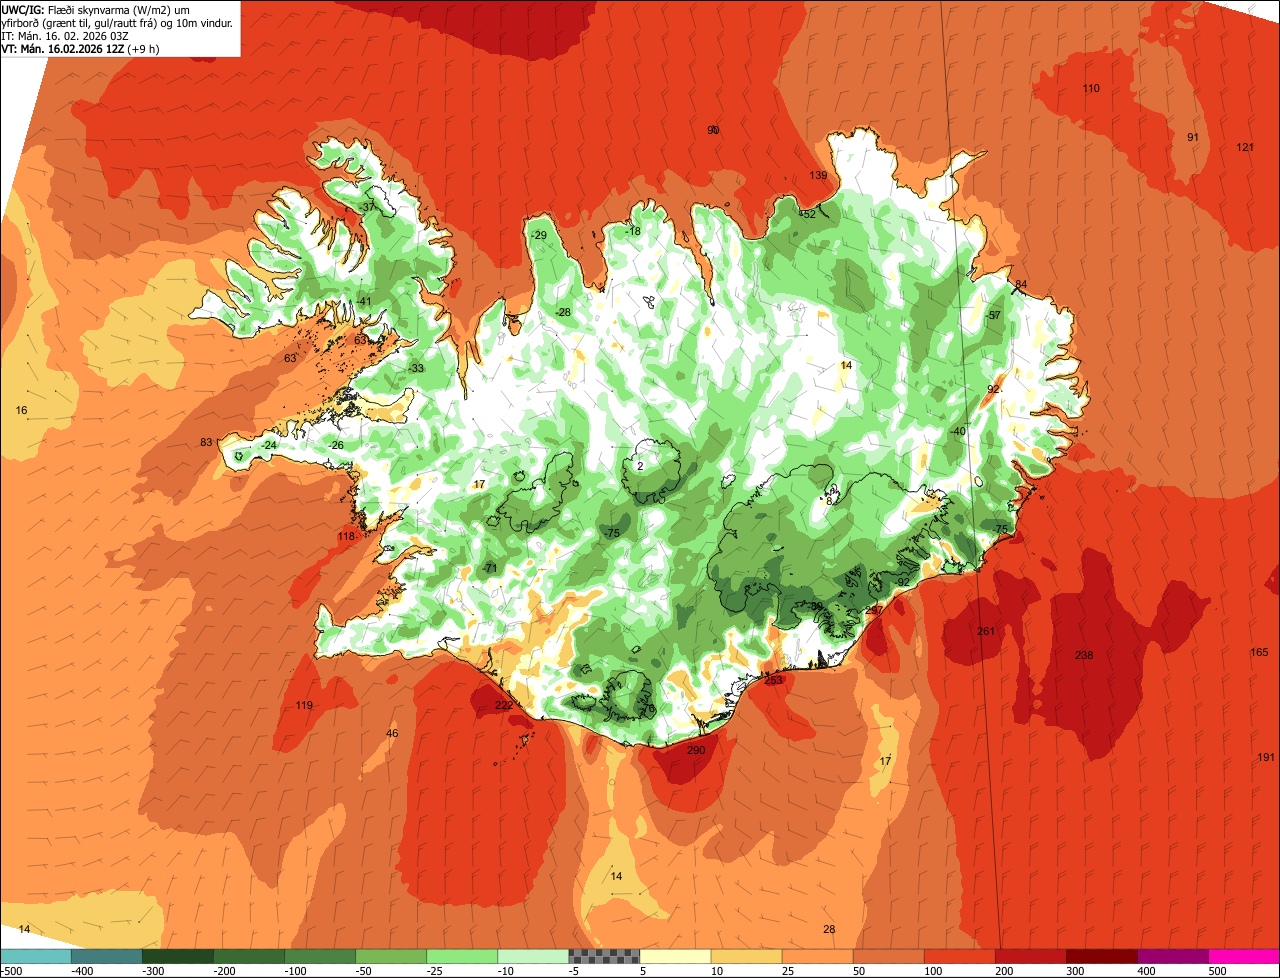Click the title line 'UWC/IG: Flæði skynvarma (W/m2) um'
The height and width of the screenshot is (978, 1280).
[96, 9]
